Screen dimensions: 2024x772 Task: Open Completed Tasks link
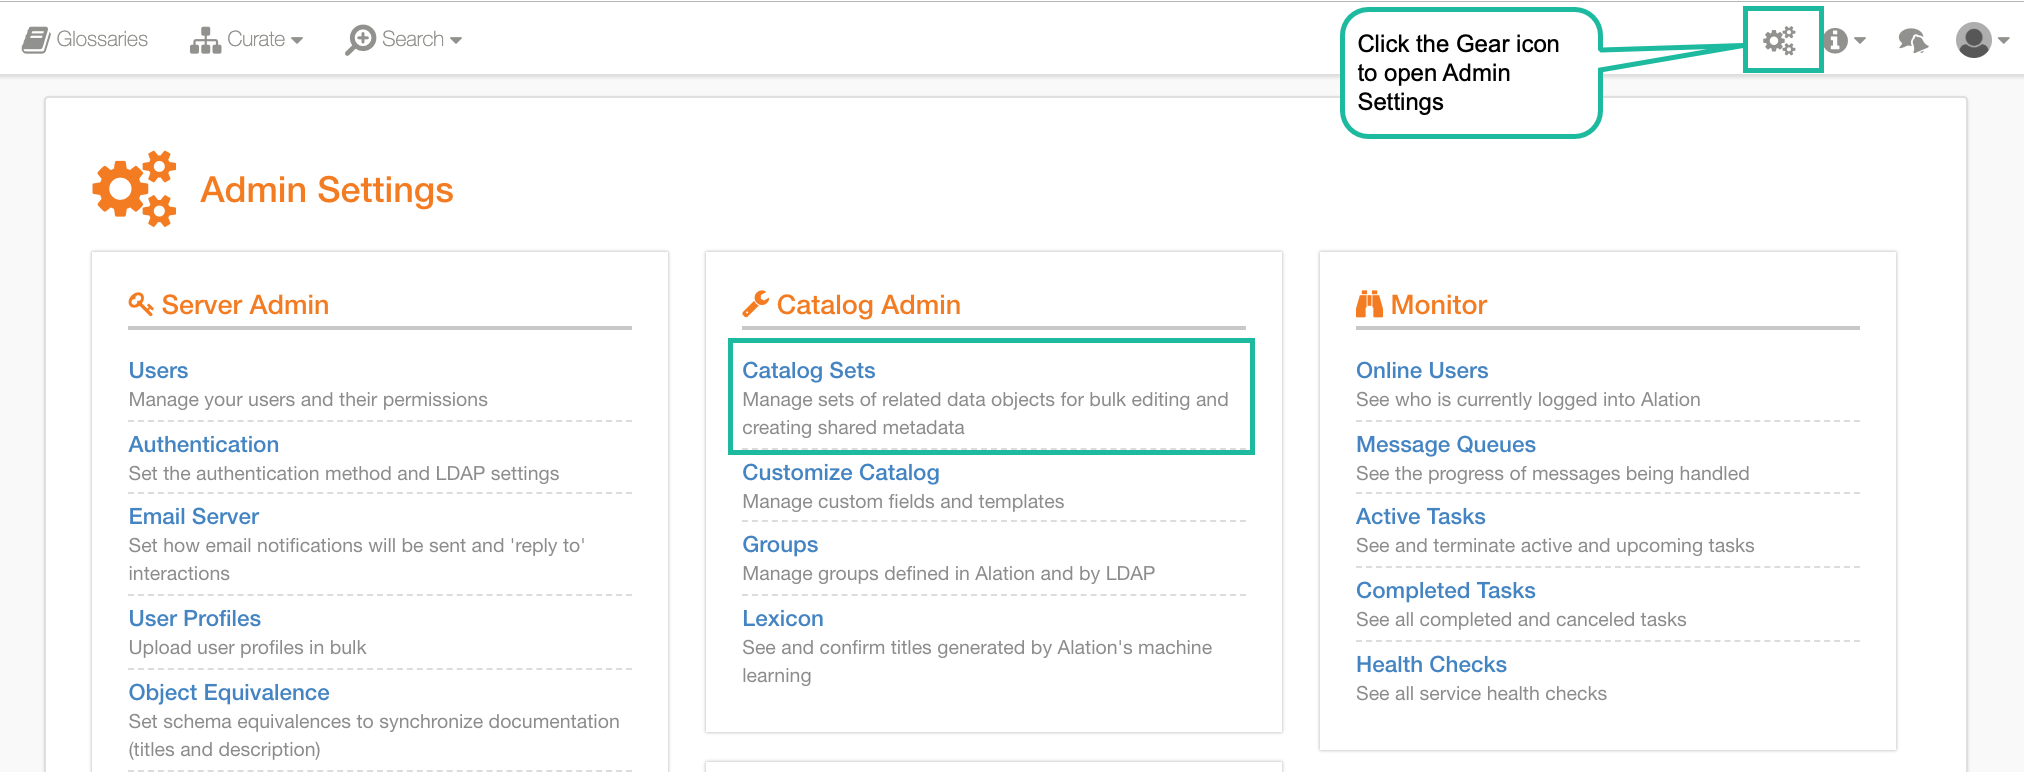pyautogui.click(x=1446, y=590)
